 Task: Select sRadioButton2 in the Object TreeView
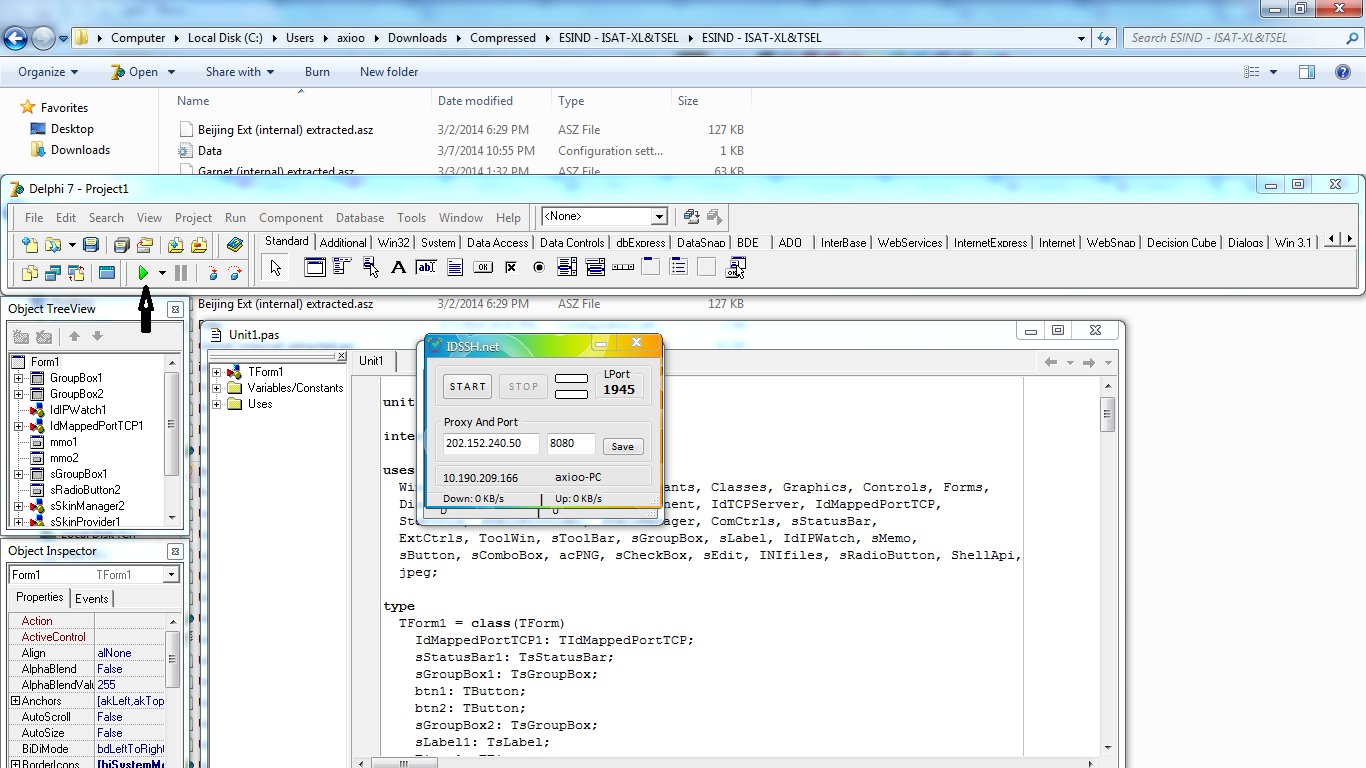click(x=85, y=490)
